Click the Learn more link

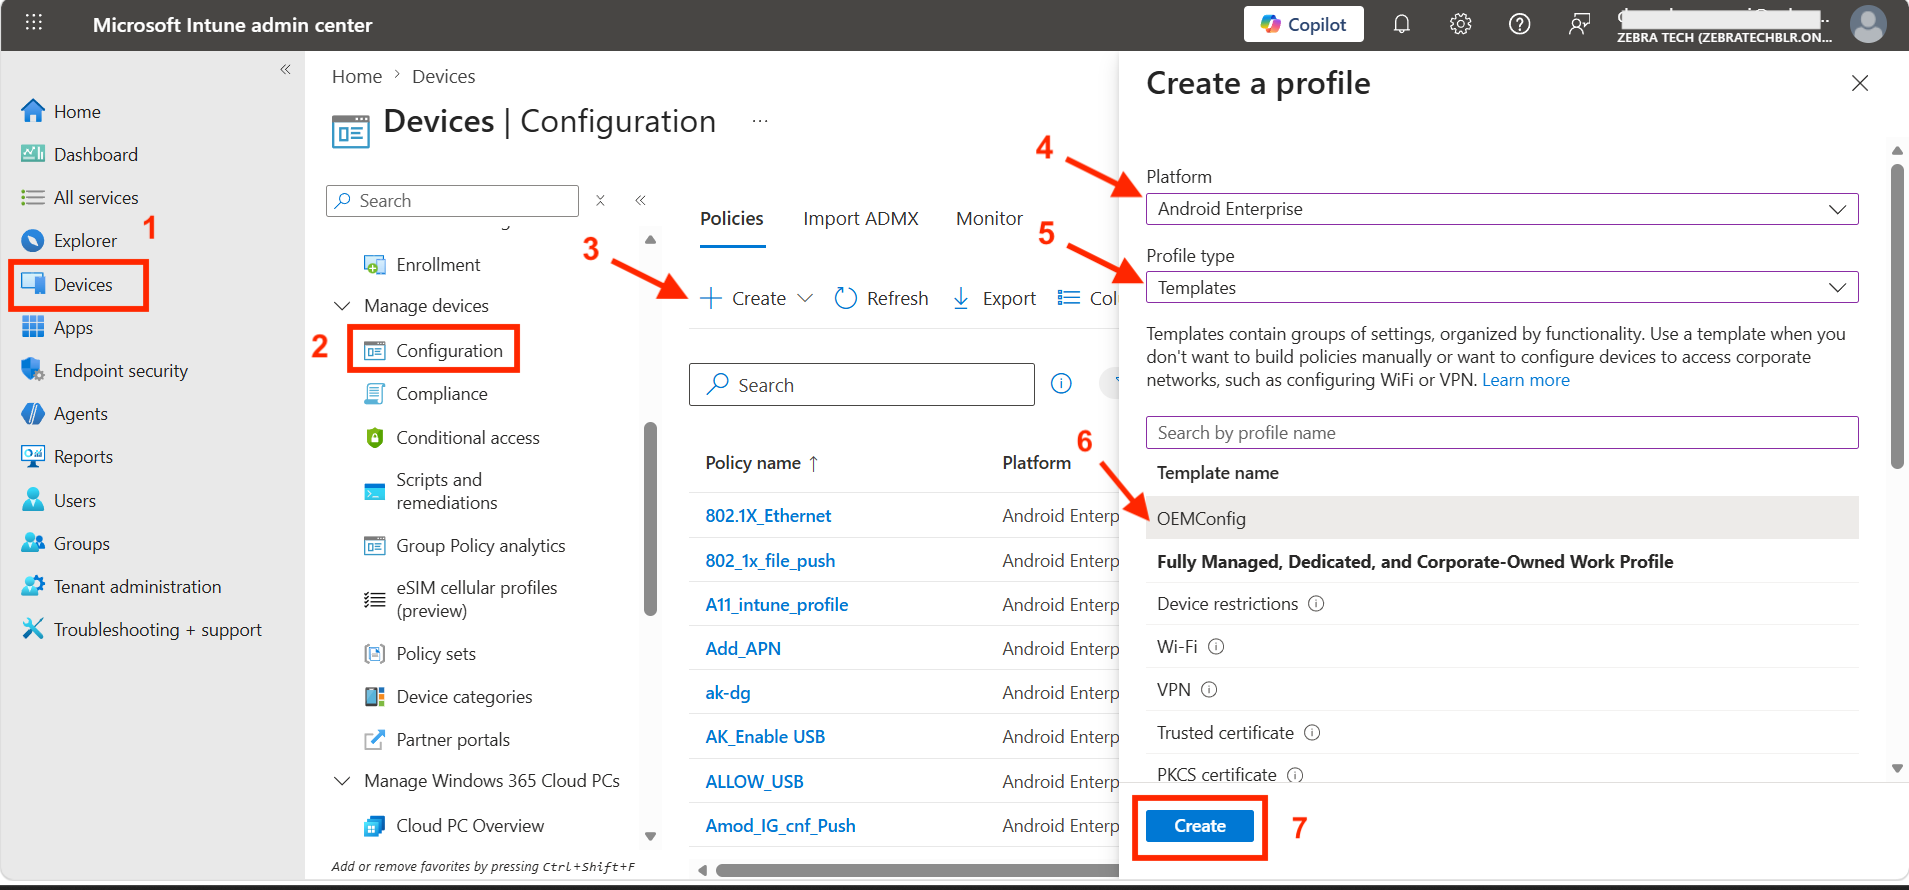[x=1526, y=380]
